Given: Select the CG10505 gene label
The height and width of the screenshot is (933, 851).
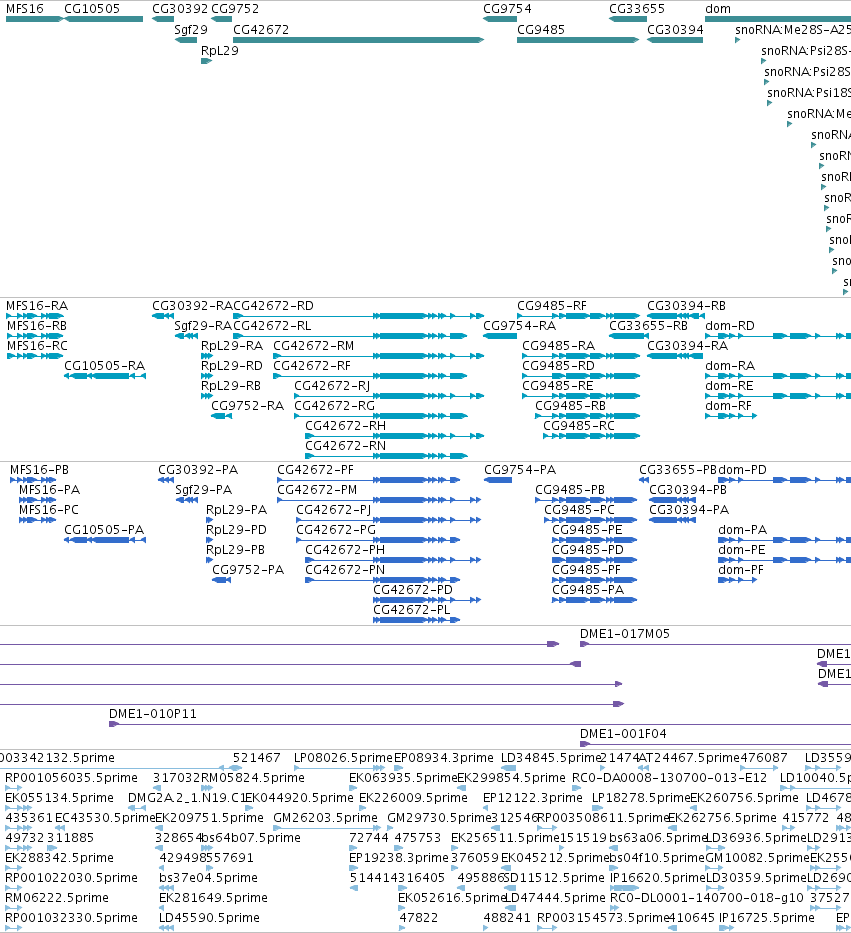Looking at the screenshot, I should 92,9.
